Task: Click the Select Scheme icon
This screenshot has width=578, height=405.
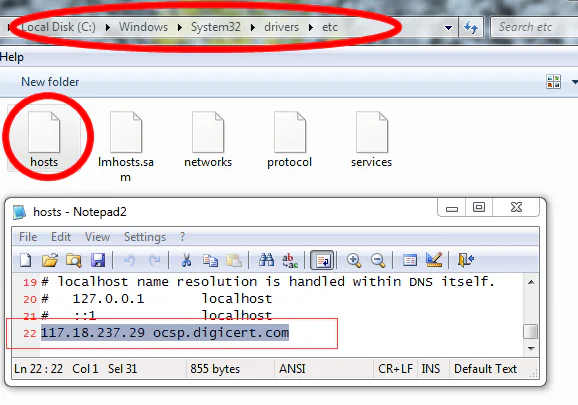Action: click(x=410, y=260)
